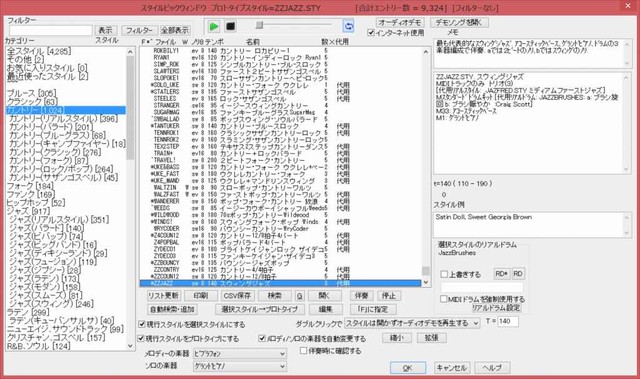This screenshot has width=640, height=379.
Task: Click the デモソングを開く button
Action: pyautogui.click(x=459, y=22)
